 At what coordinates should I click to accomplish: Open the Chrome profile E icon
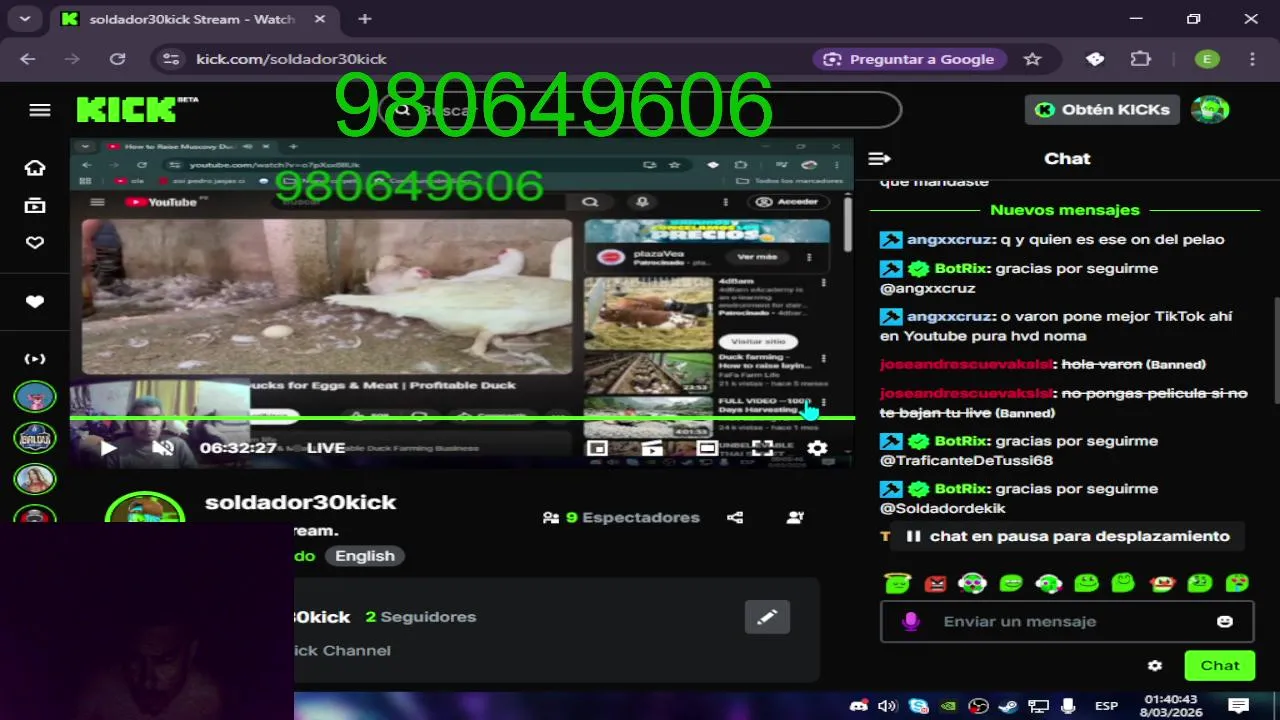point(1207,59)
